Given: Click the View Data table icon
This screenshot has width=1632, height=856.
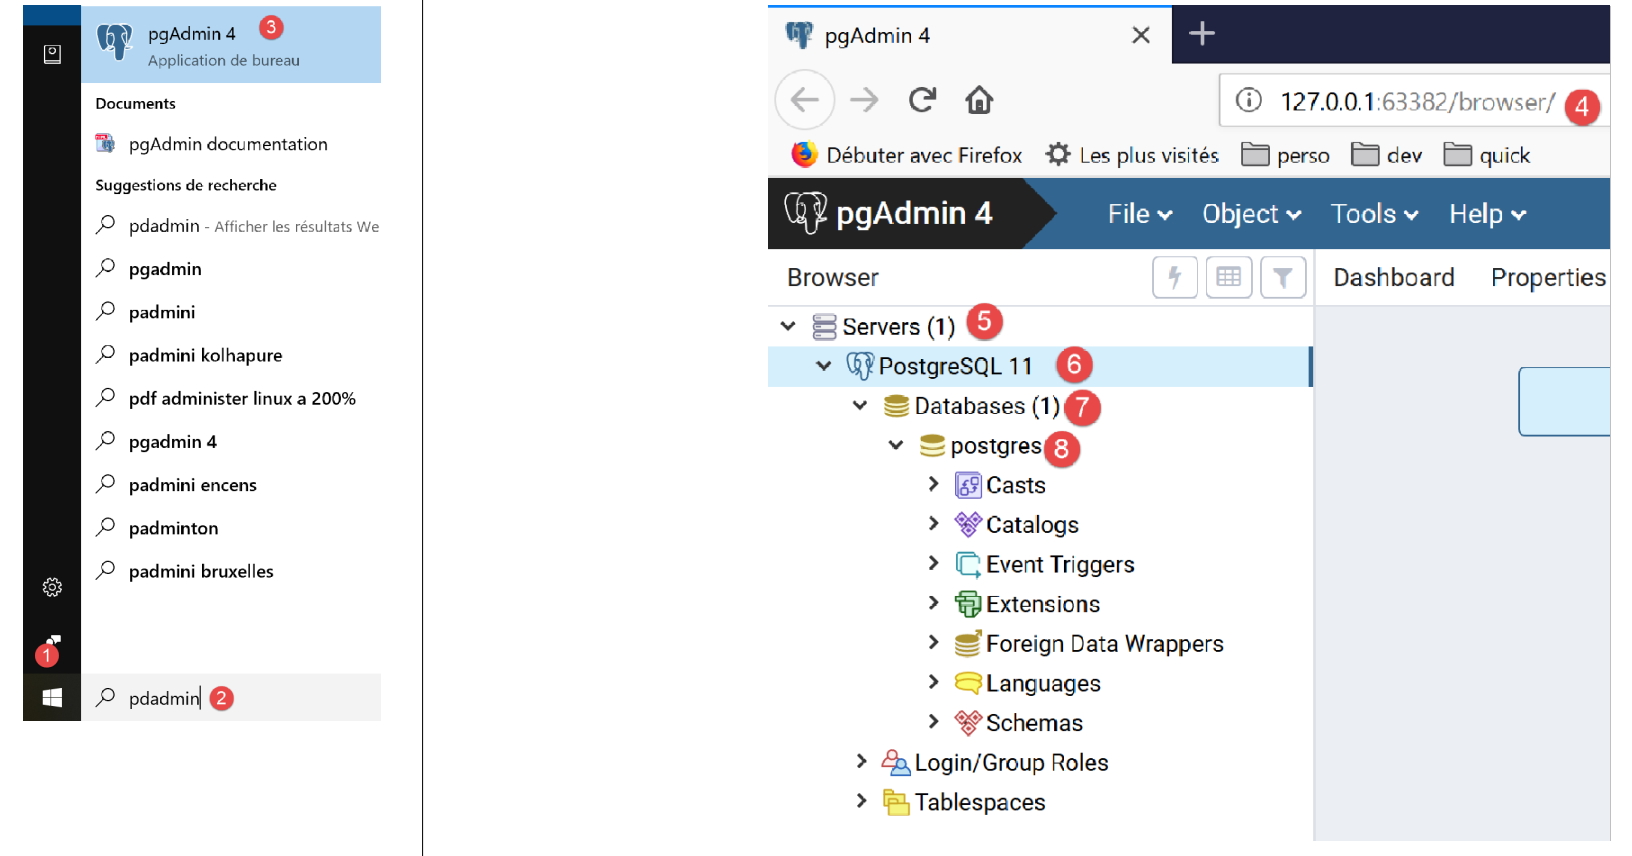Looking at the screenshot, I should (x=1228, y=277).
